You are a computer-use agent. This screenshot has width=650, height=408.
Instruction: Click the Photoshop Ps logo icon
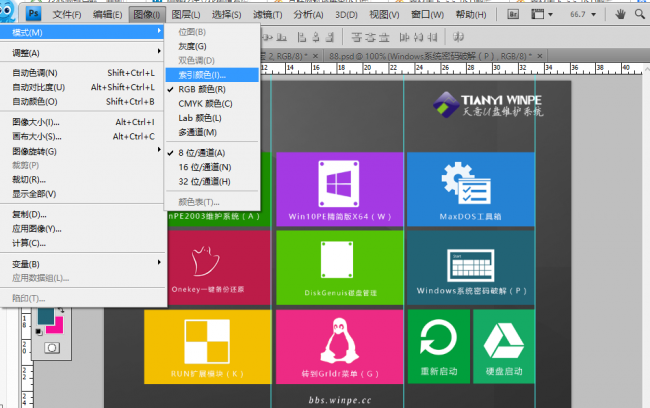[33, 14]
